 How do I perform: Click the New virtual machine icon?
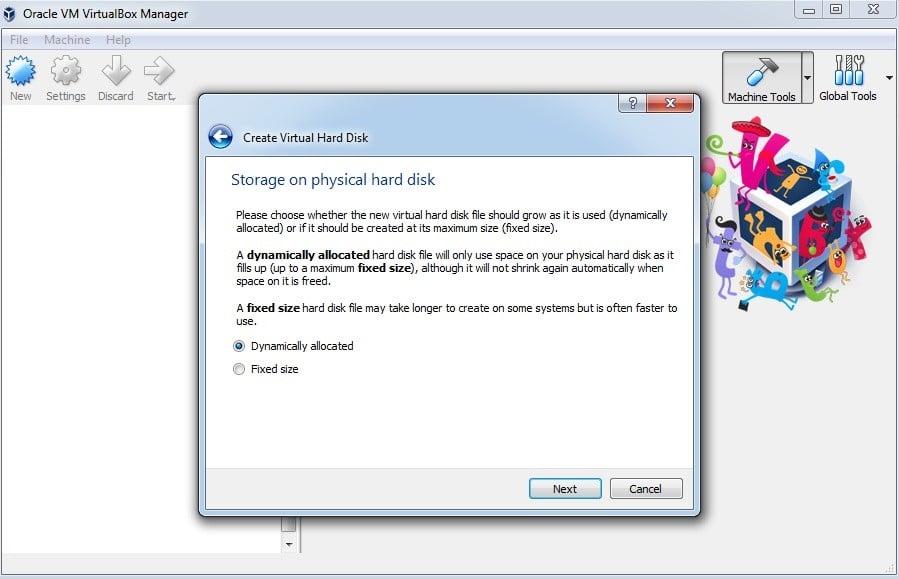21,71
